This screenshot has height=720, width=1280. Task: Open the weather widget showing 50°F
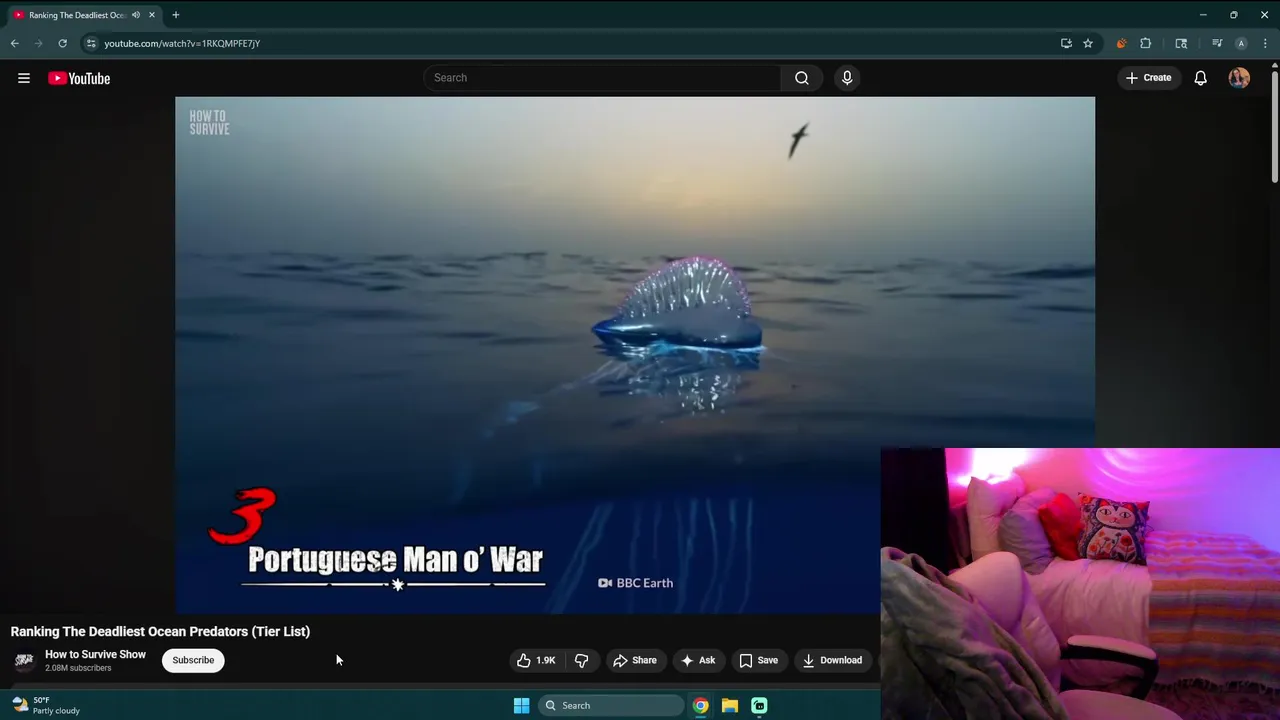point(45,705)
